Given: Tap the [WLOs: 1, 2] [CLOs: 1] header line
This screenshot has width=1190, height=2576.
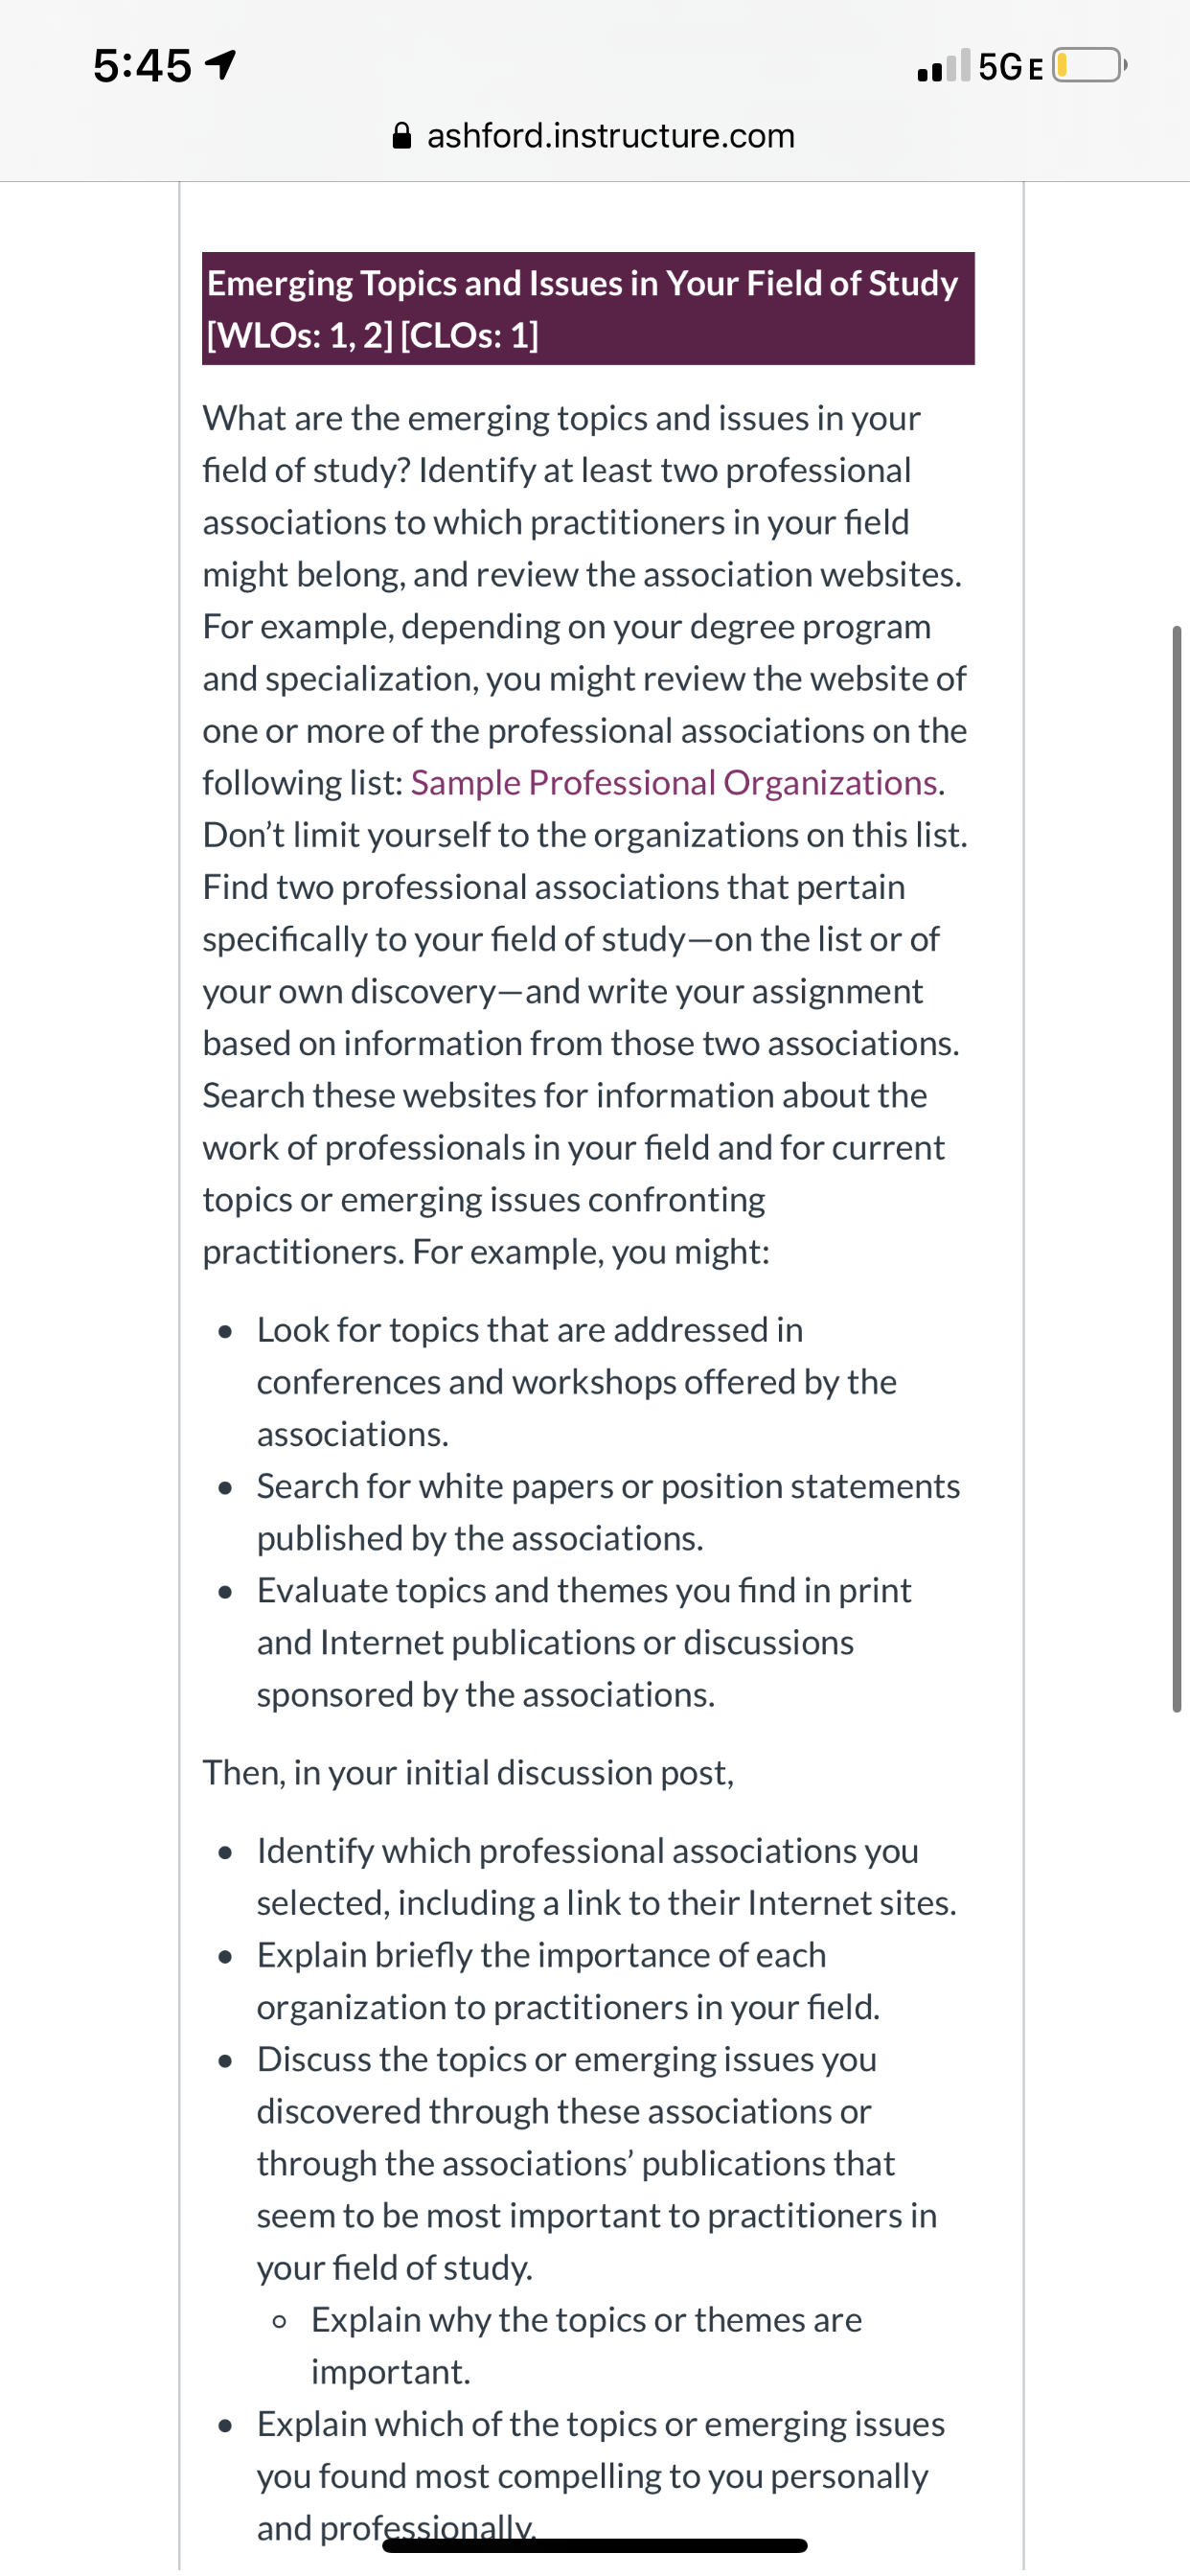Looking at the screenshot, I should pyautogui.click(x=373, y=335).
